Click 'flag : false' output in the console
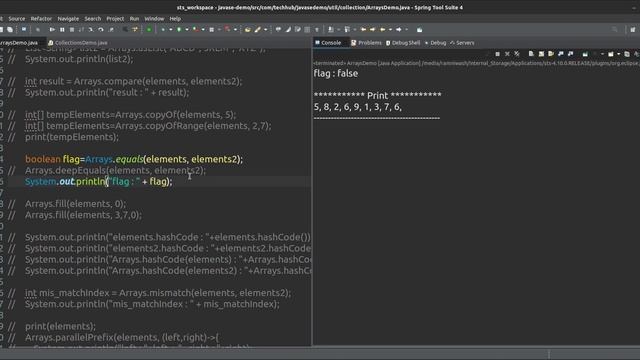 [336, 73]
